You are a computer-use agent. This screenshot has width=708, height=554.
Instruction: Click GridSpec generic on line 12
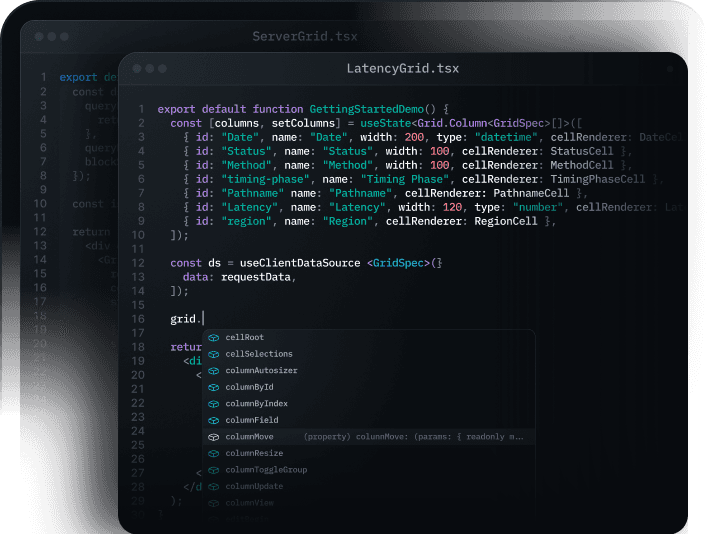click(x=398, y=263)
